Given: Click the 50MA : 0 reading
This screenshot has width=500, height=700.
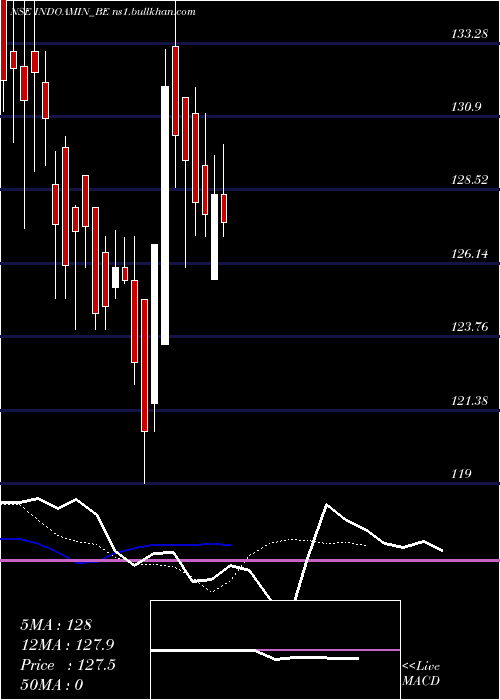Looking at the screenshot, I should tap(51, 685).
